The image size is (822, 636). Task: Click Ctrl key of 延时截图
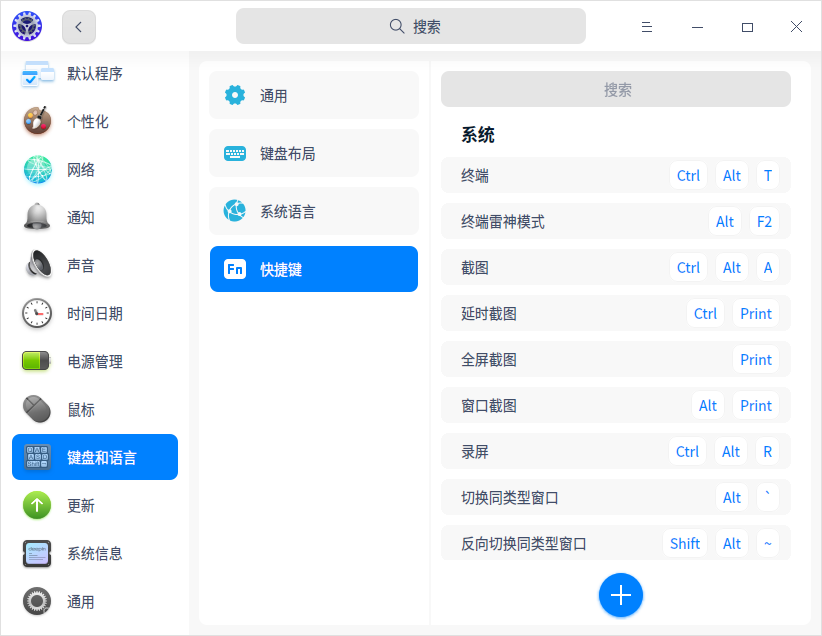pyautogui.click(x=705, y=314)
